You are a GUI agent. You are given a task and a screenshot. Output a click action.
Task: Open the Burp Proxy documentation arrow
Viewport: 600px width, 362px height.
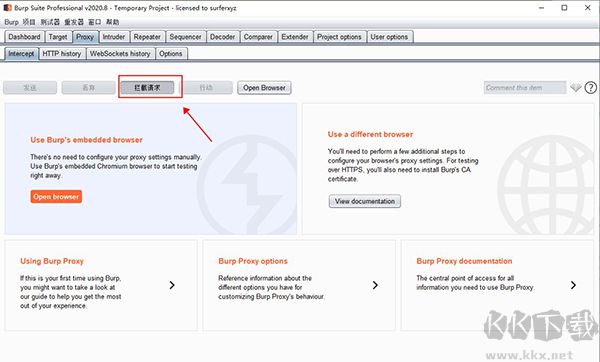(573, 285)
